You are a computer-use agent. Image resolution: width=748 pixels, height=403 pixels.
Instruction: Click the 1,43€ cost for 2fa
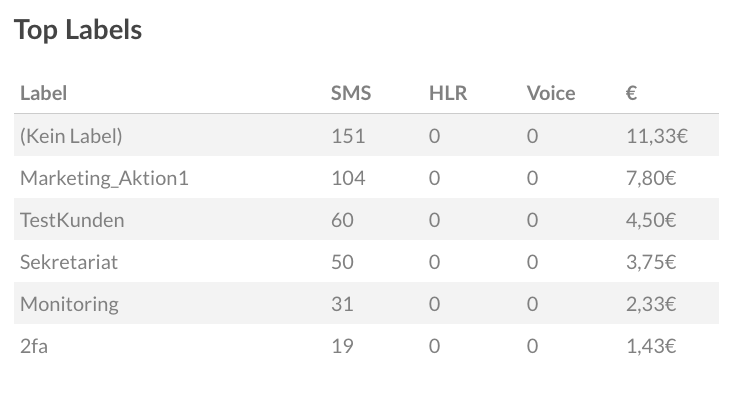(651, 346)
